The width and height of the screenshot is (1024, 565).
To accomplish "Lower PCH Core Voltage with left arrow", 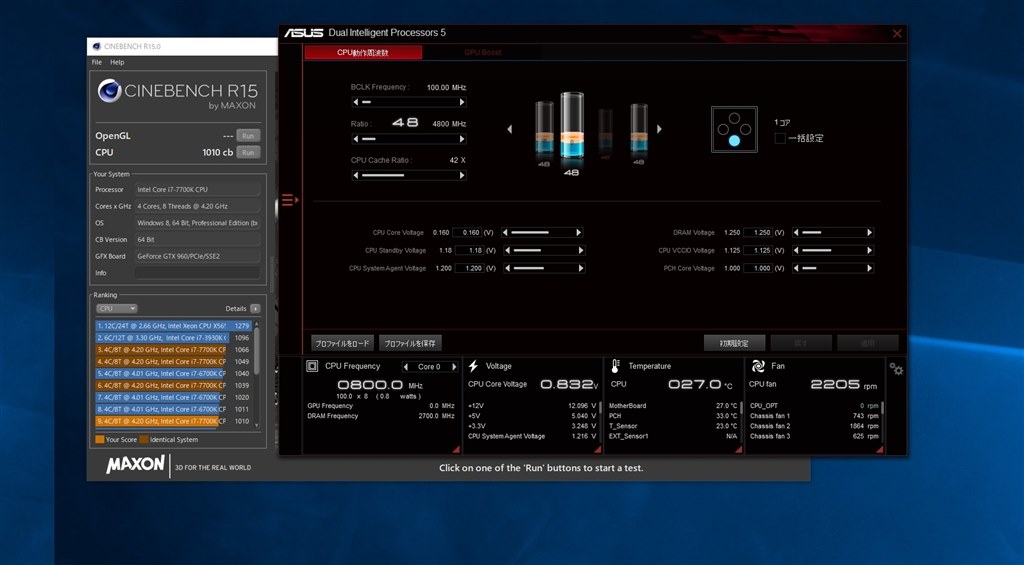I will pos(796,268).
